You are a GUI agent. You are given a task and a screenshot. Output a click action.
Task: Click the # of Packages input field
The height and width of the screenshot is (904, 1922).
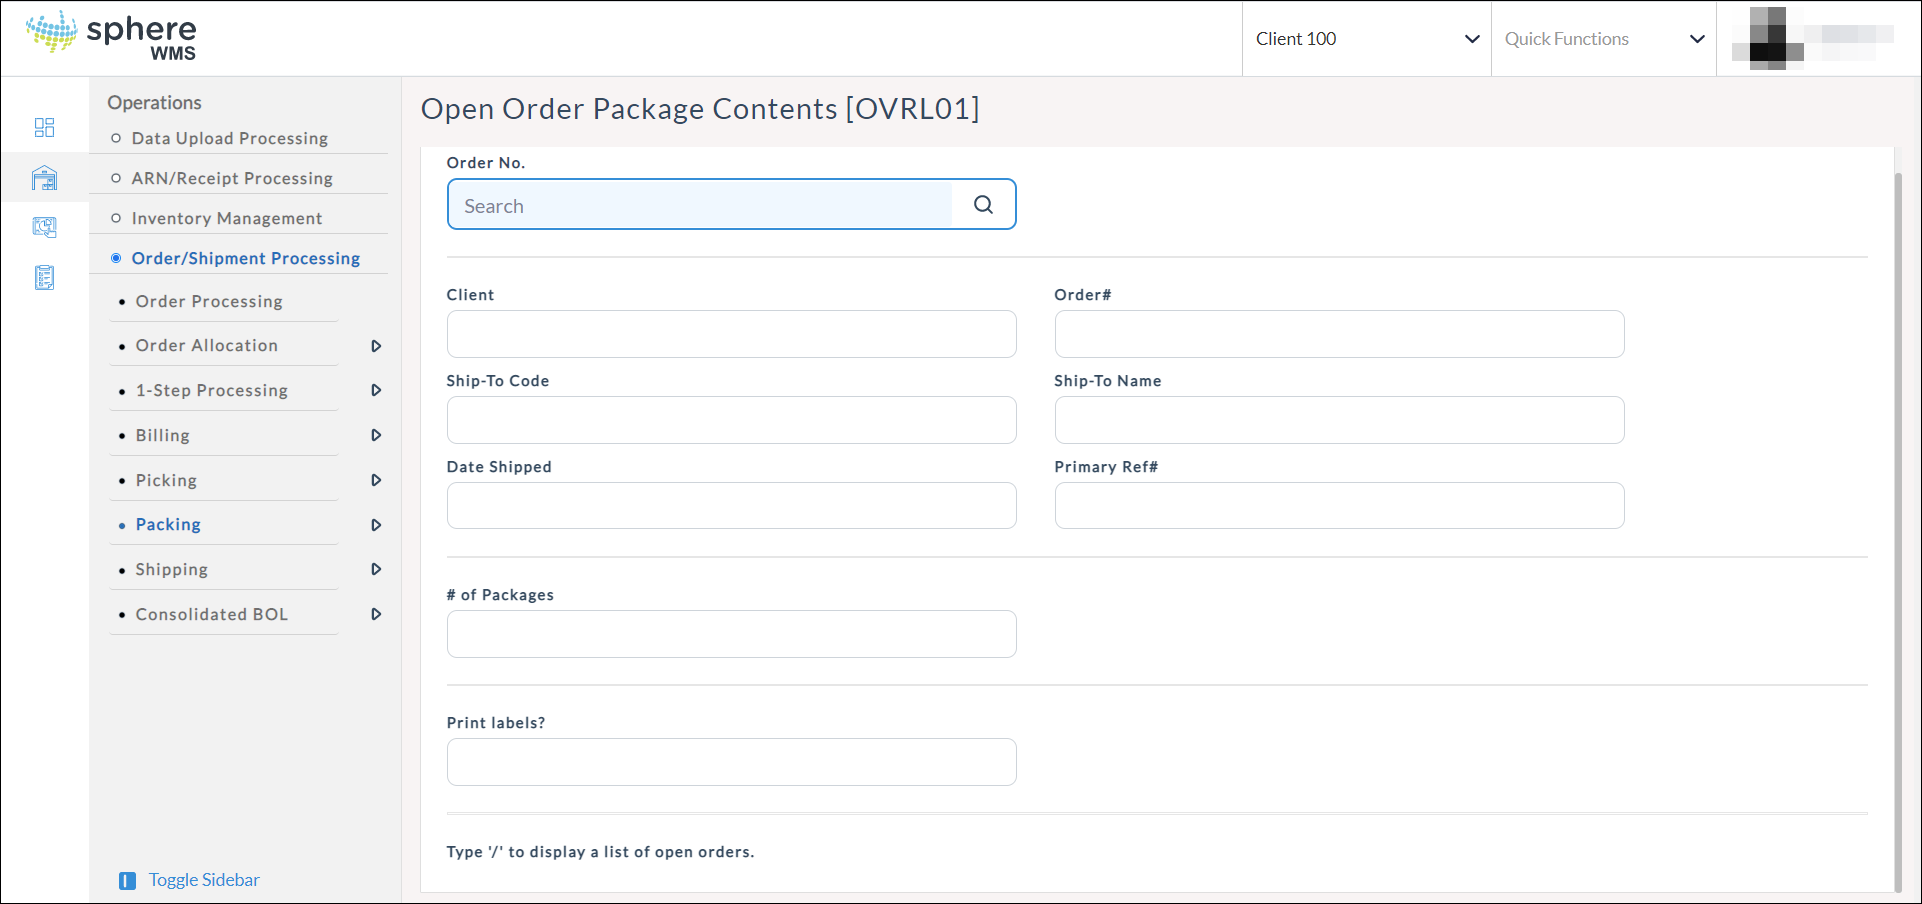click(731, 634)
